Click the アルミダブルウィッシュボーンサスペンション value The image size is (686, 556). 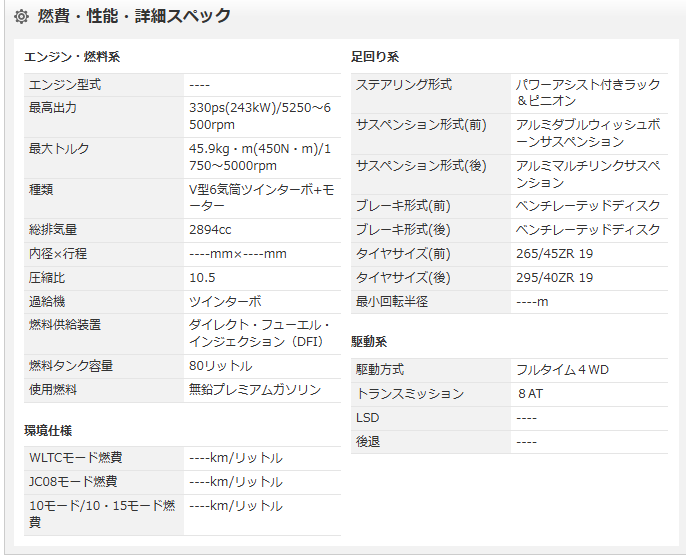pos(588,133)
